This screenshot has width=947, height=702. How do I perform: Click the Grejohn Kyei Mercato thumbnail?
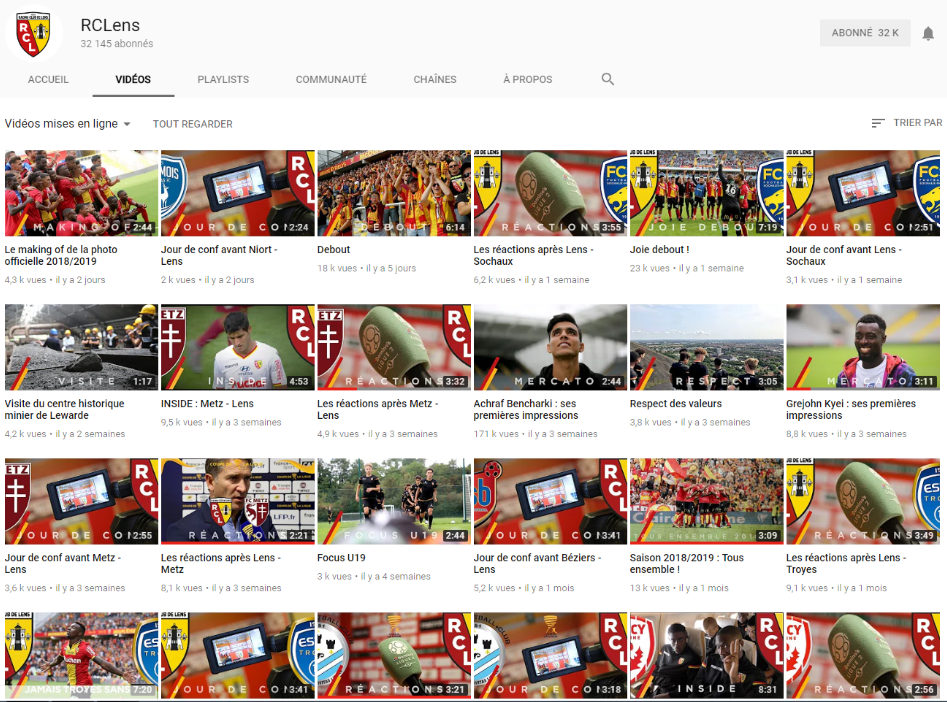pos(862,347)
